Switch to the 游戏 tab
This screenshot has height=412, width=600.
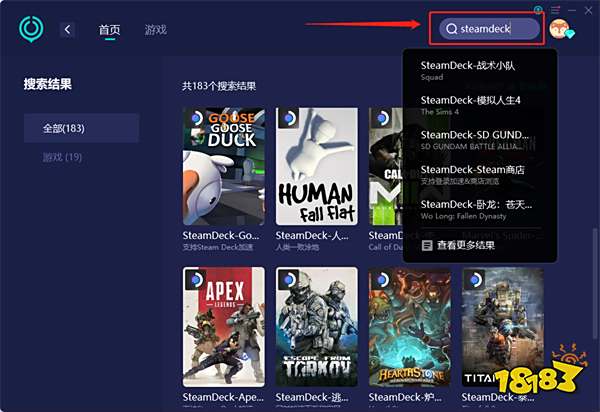(x=156, y=29)
